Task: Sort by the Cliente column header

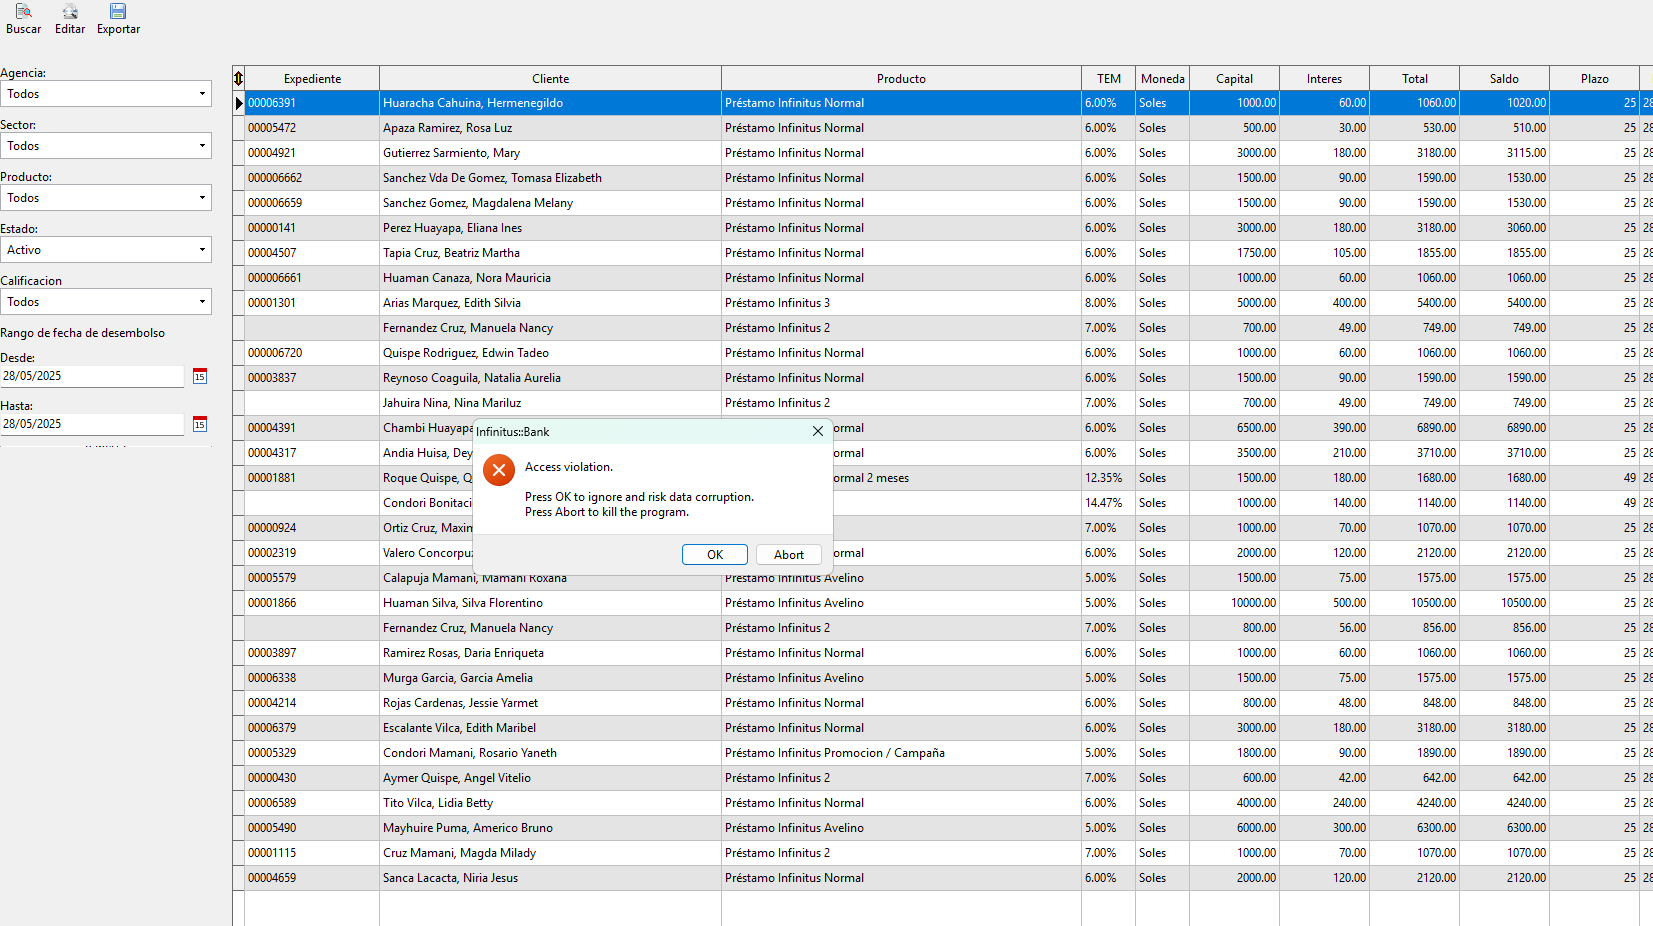Action: click(x=550, y=79)
